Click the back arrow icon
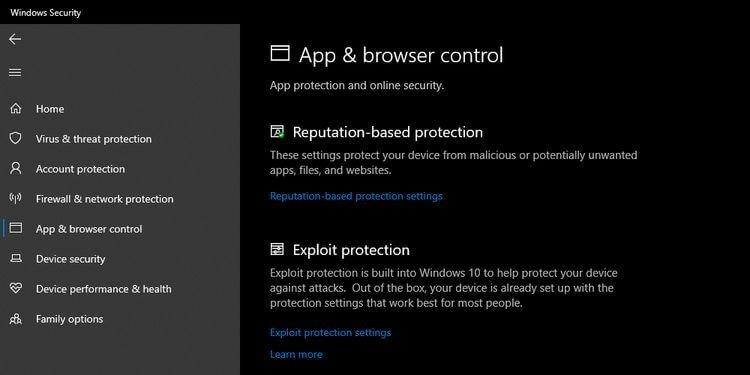 point(15,39)
